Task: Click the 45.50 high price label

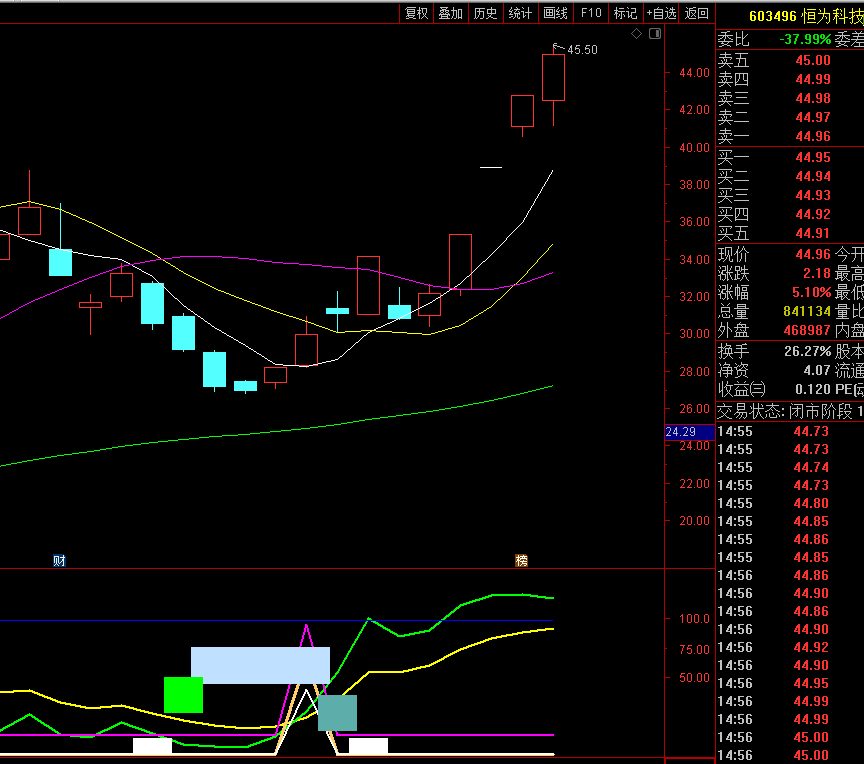Action: (x=582, y=50)
